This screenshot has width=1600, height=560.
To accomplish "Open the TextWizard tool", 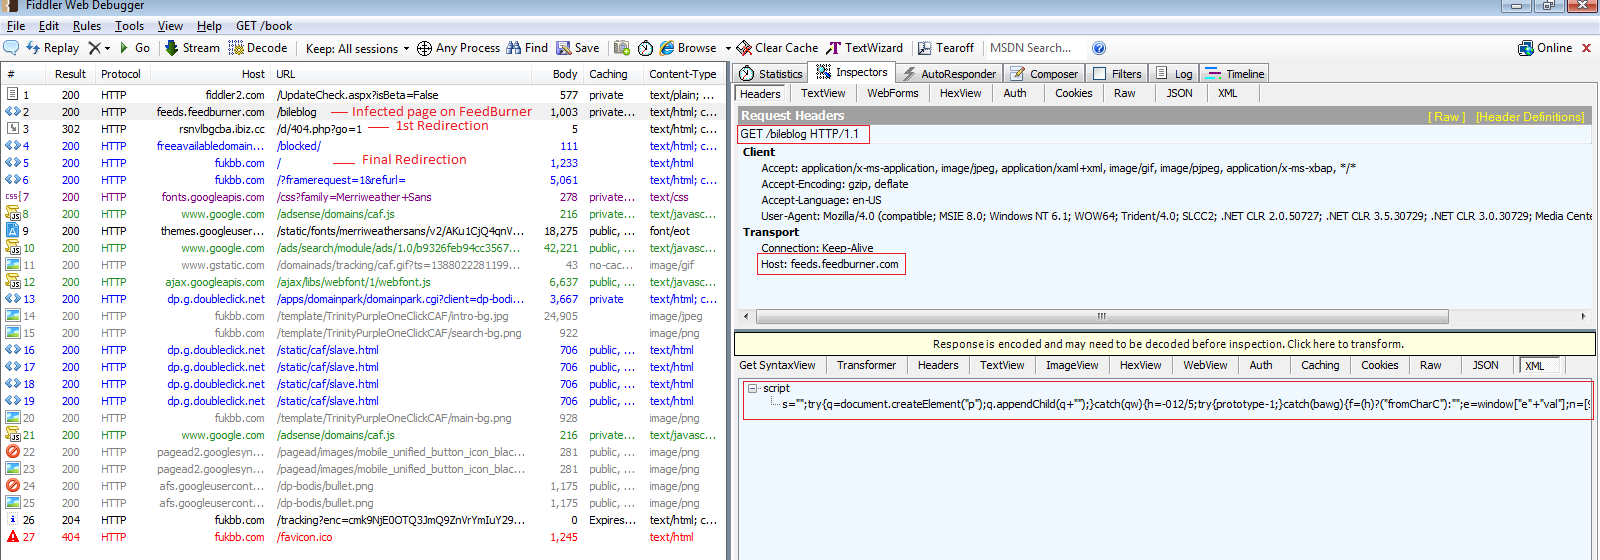I will click(x=865, y=48).
